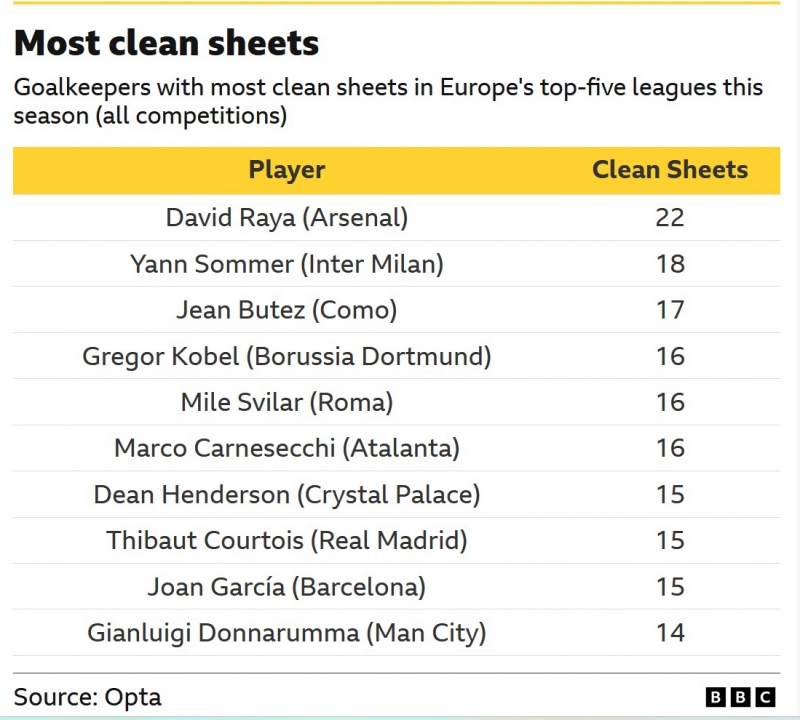
Task: Click the Jean Butez (Como) entry
Action: 287,310
